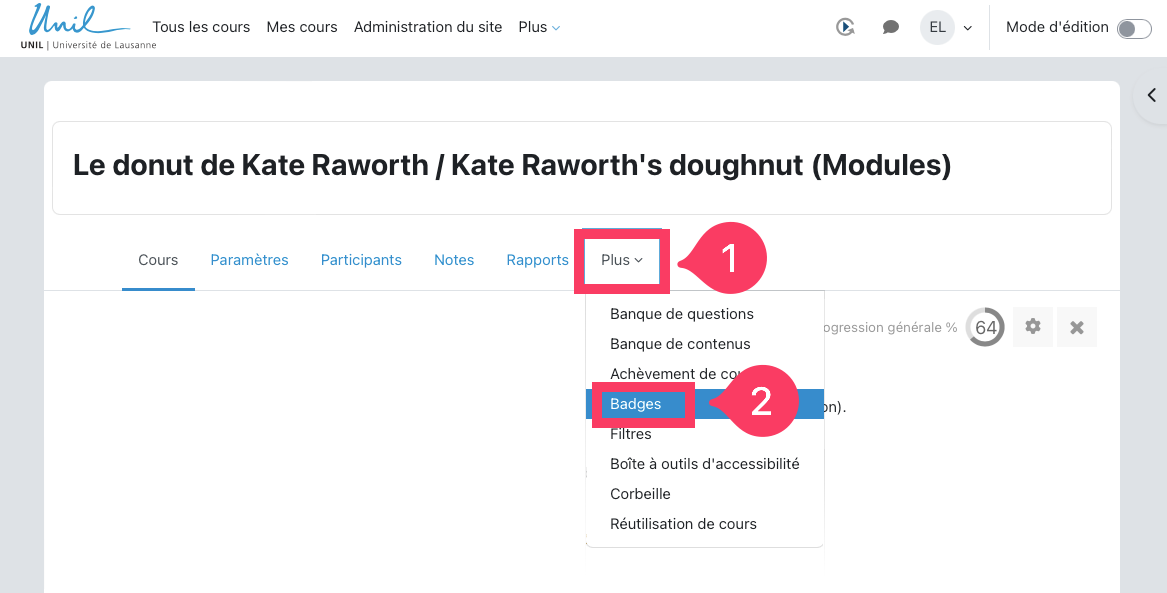
Task: Open Administration du site link
Action: [428, 27]
